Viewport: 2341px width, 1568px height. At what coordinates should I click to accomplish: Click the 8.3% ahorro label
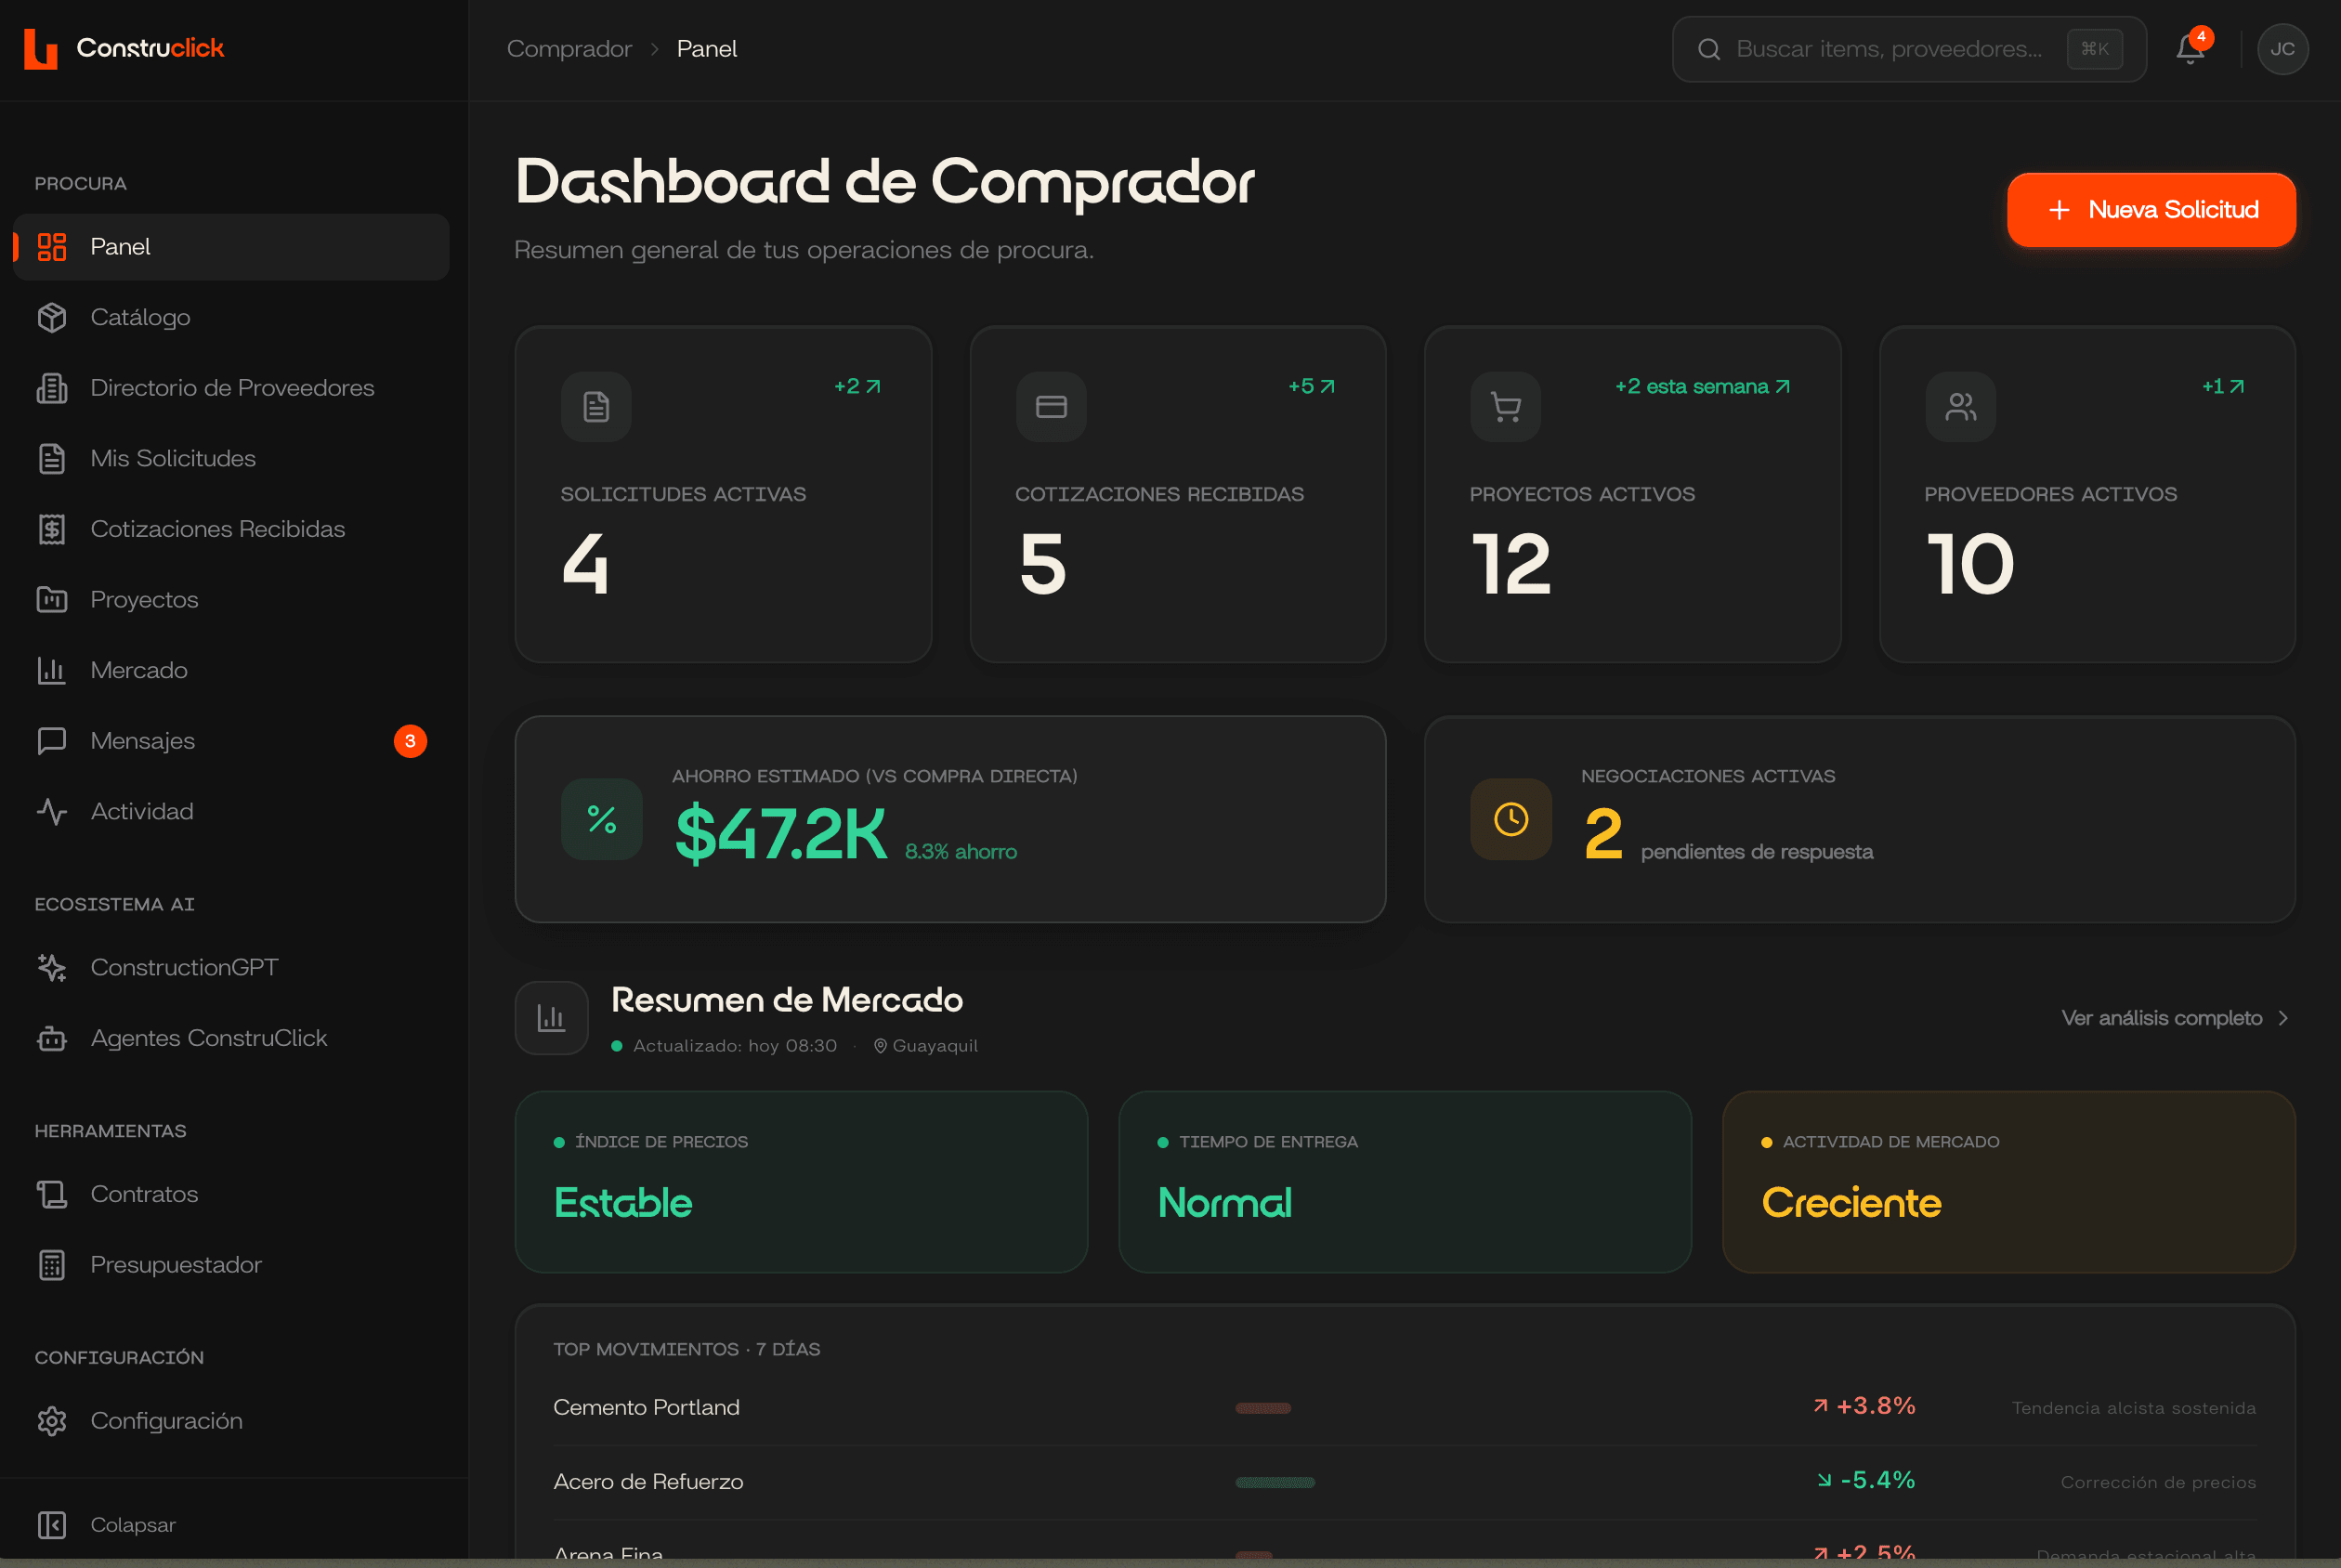(961, 851)
